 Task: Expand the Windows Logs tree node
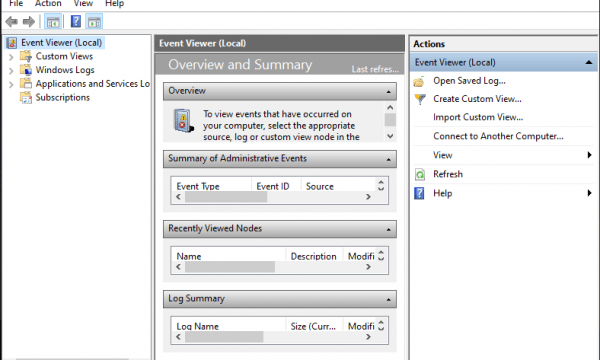(11, 71)
